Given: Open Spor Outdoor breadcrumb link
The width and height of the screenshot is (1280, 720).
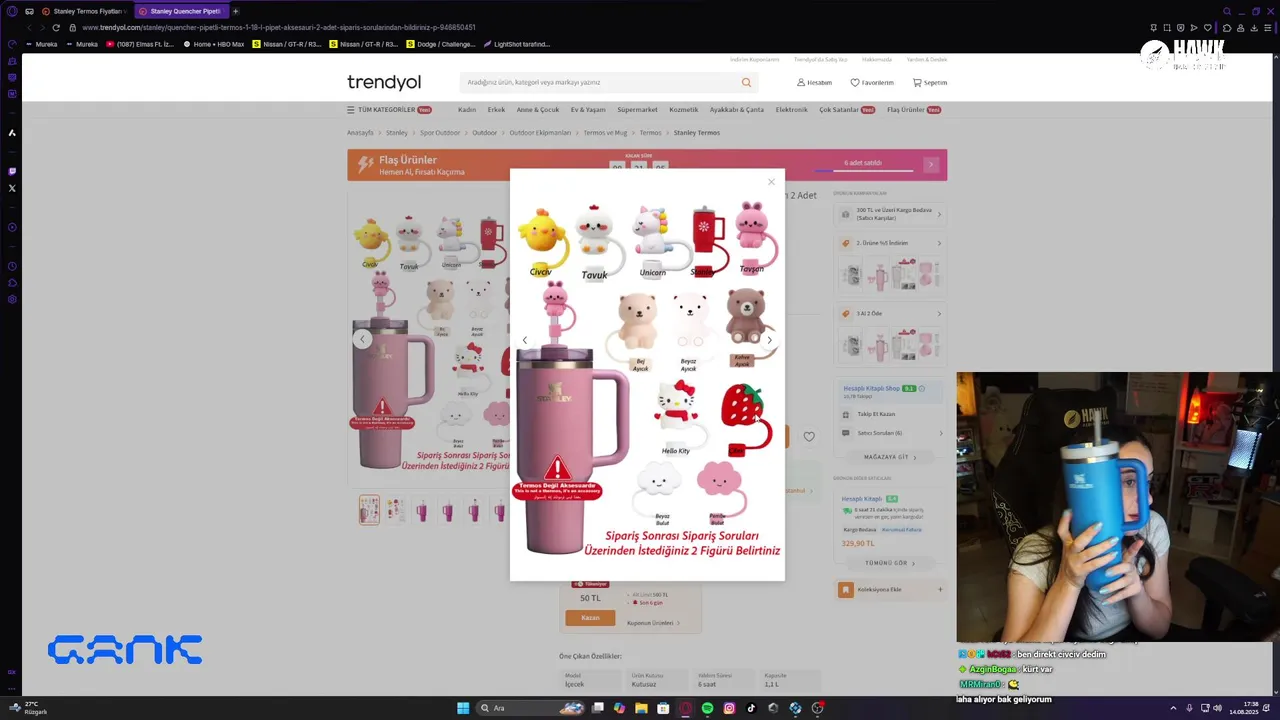Looking at the screenshot, I should pyautogui.click(x=440, y=133).
